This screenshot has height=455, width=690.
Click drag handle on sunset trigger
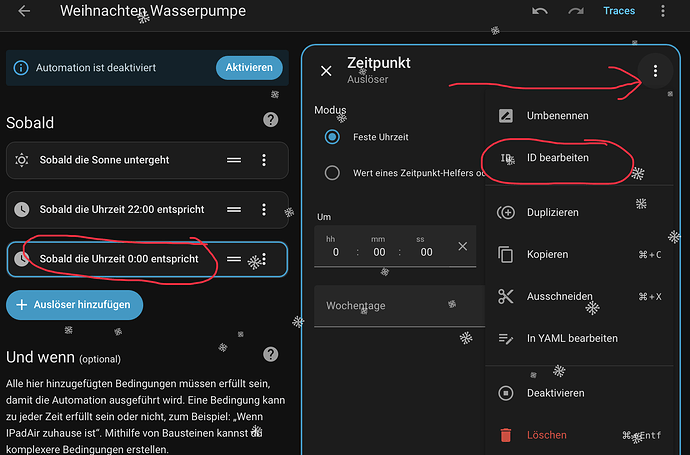pos(234,160)
